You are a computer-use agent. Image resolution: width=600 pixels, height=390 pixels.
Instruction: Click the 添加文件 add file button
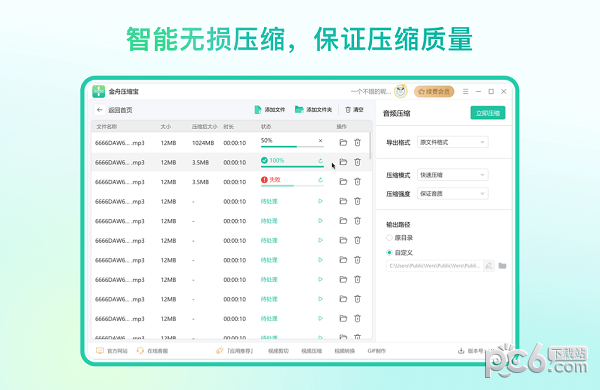[270, 110]
